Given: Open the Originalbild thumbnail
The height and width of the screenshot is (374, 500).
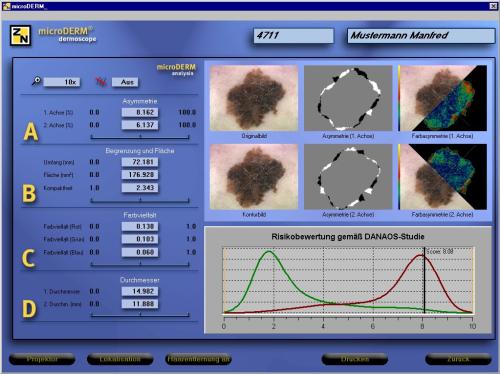Looking at the screenshot, I should pos(254,98).
